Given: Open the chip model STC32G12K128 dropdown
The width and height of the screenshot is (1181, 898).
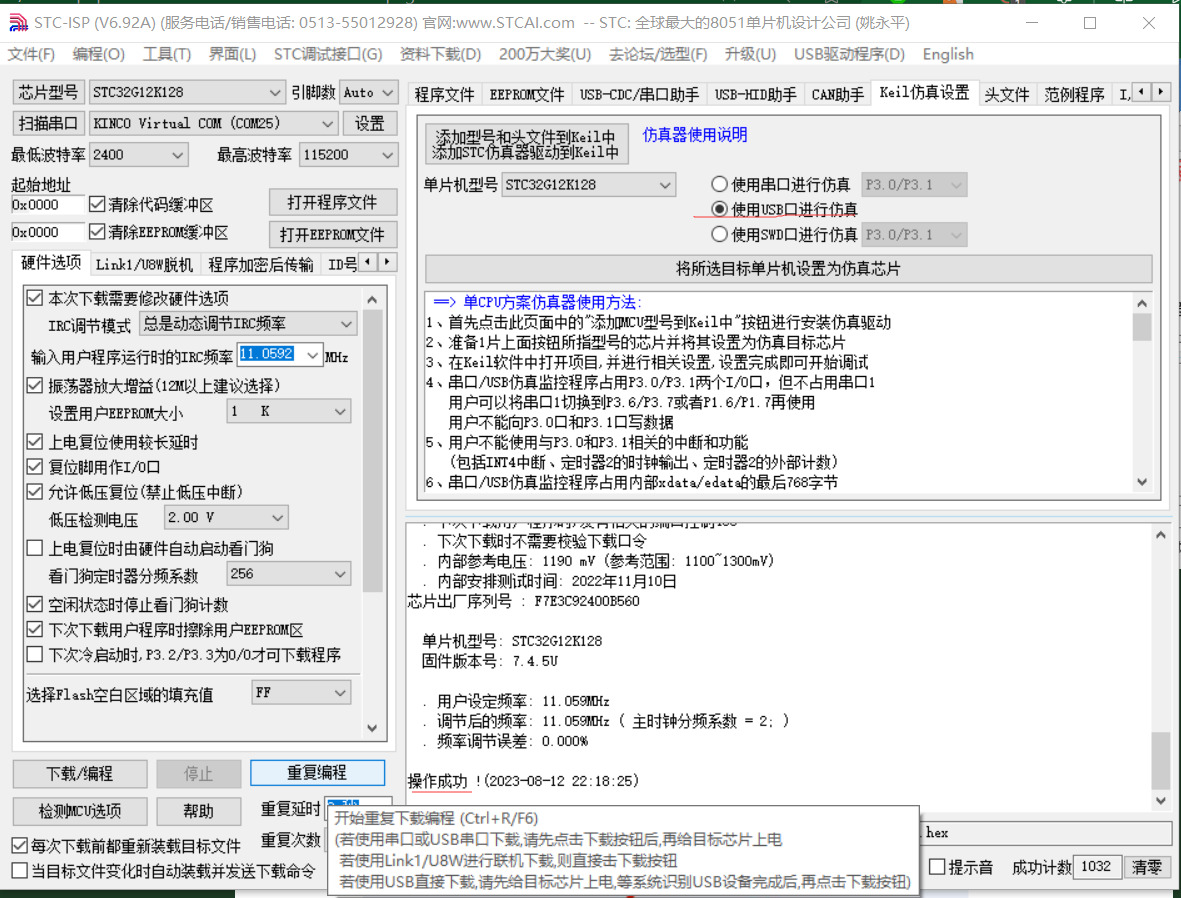Looking at the screenshot, I should click(186, 92).
